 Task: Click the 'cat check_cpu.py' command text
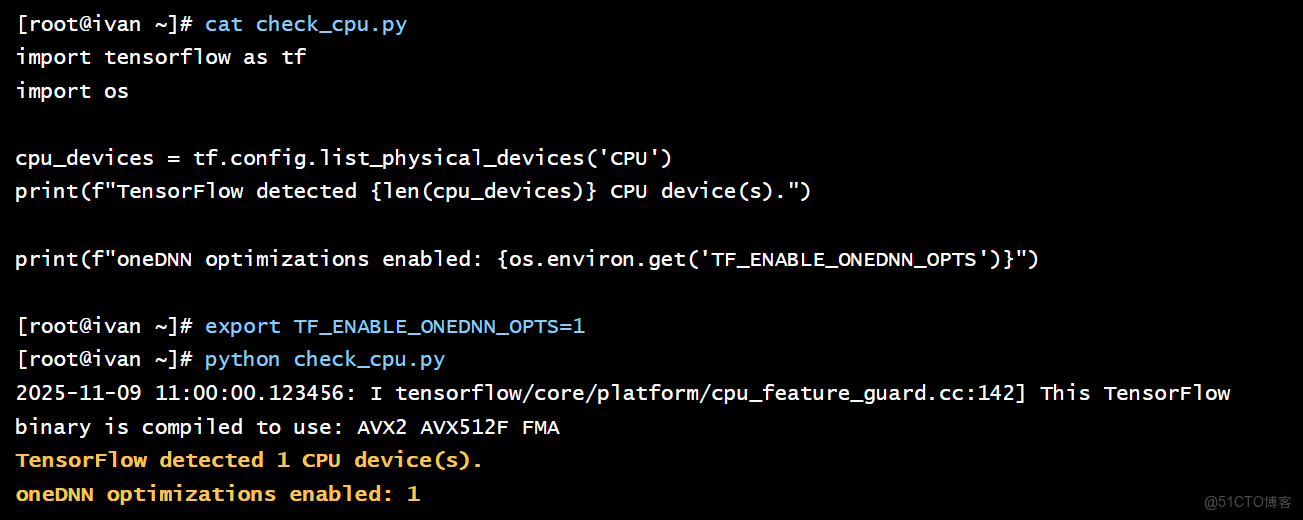point(305,25)
